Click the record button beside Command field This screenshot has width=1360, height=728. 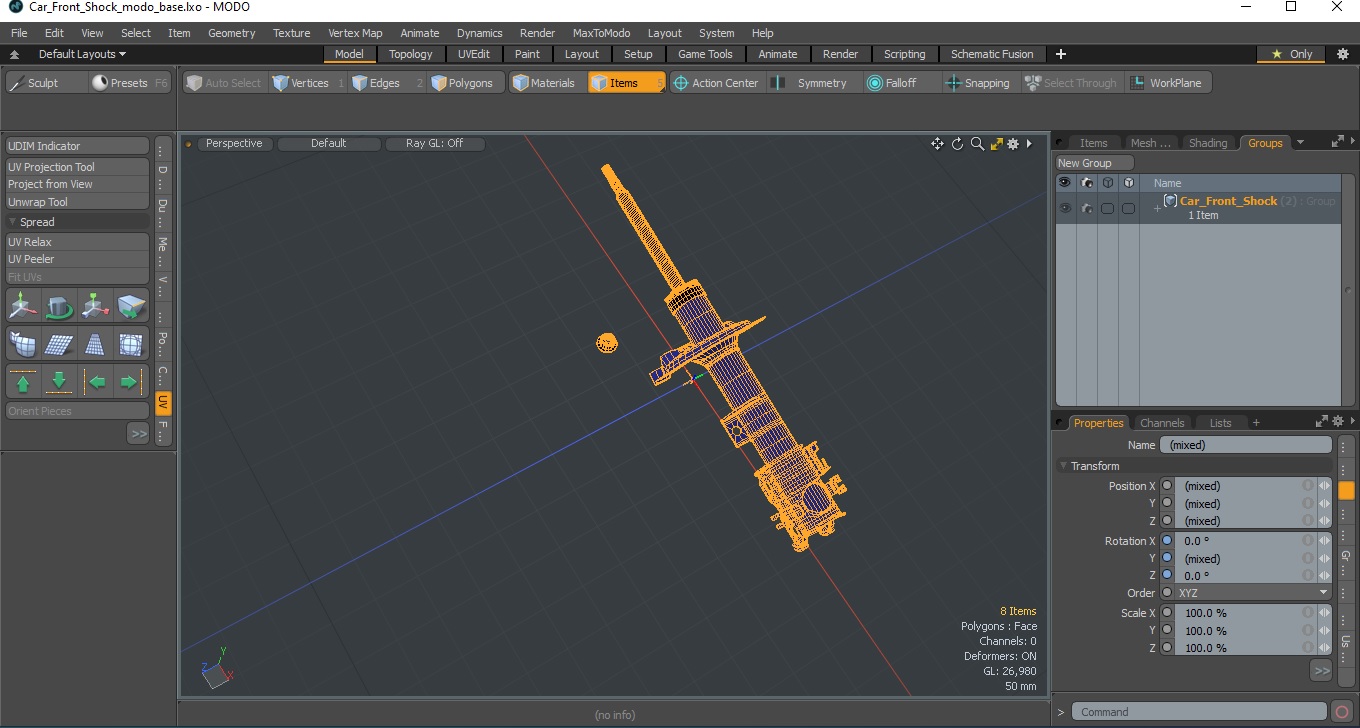click(1342, 712)
